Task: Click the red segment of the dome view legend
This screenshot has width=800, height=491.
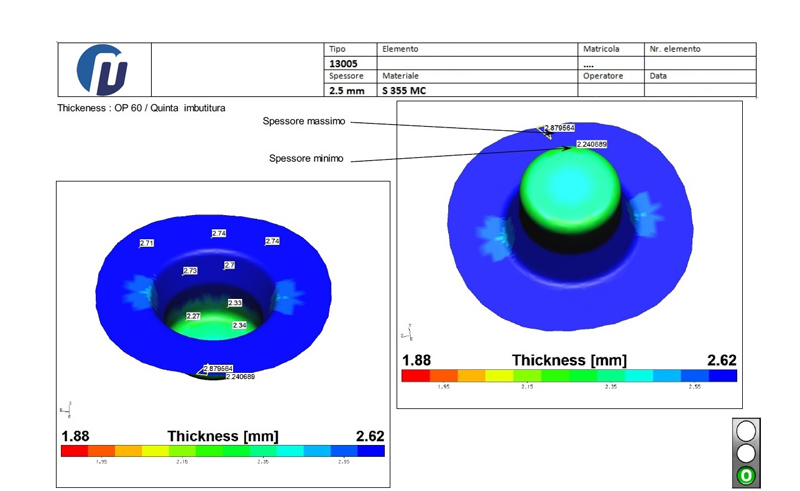Action: click(414, 375)
